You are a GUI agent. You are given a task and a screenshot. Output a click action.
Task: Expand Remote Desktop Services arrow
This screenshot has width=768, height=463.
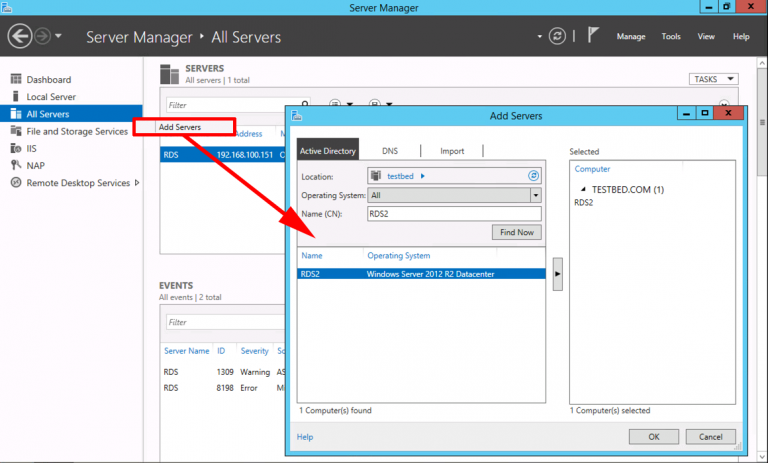pos(137,182)
